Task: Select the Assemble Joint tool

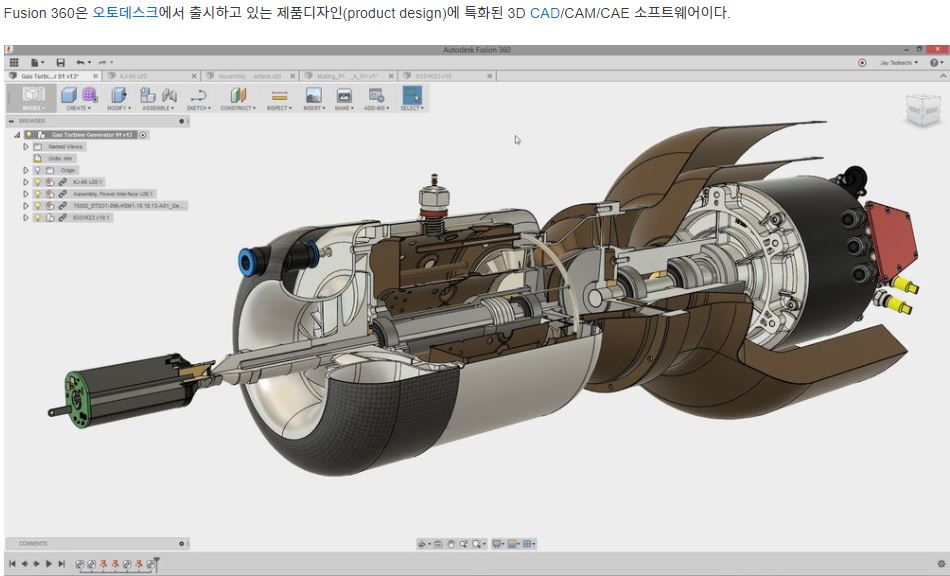Action: [x=169, y=94]
